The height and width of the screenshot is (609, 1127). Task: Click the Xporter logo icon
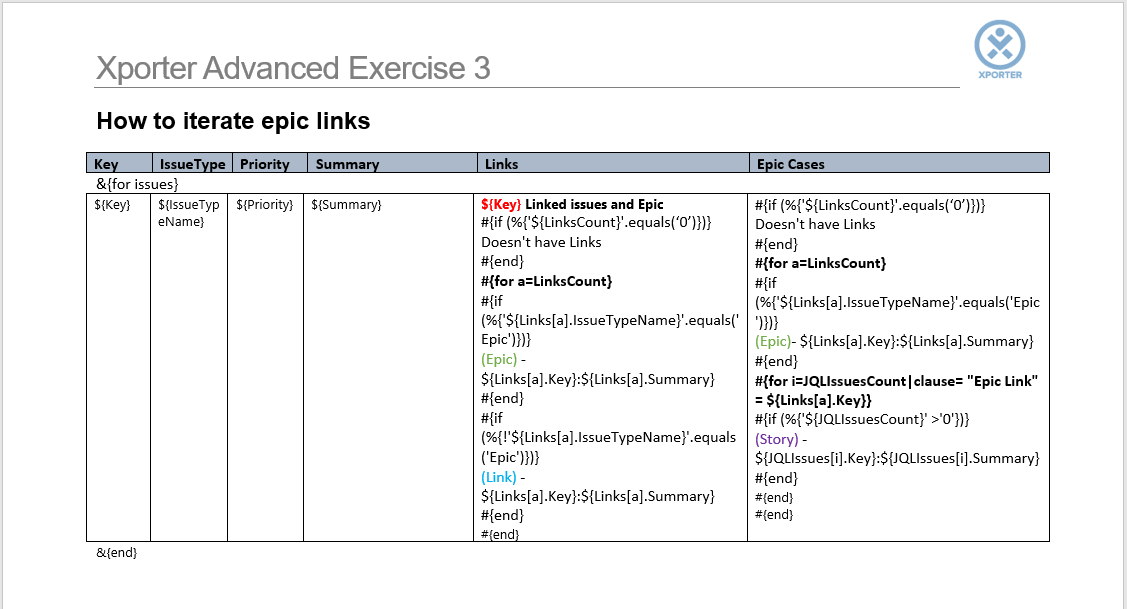(x=999, y=46)
